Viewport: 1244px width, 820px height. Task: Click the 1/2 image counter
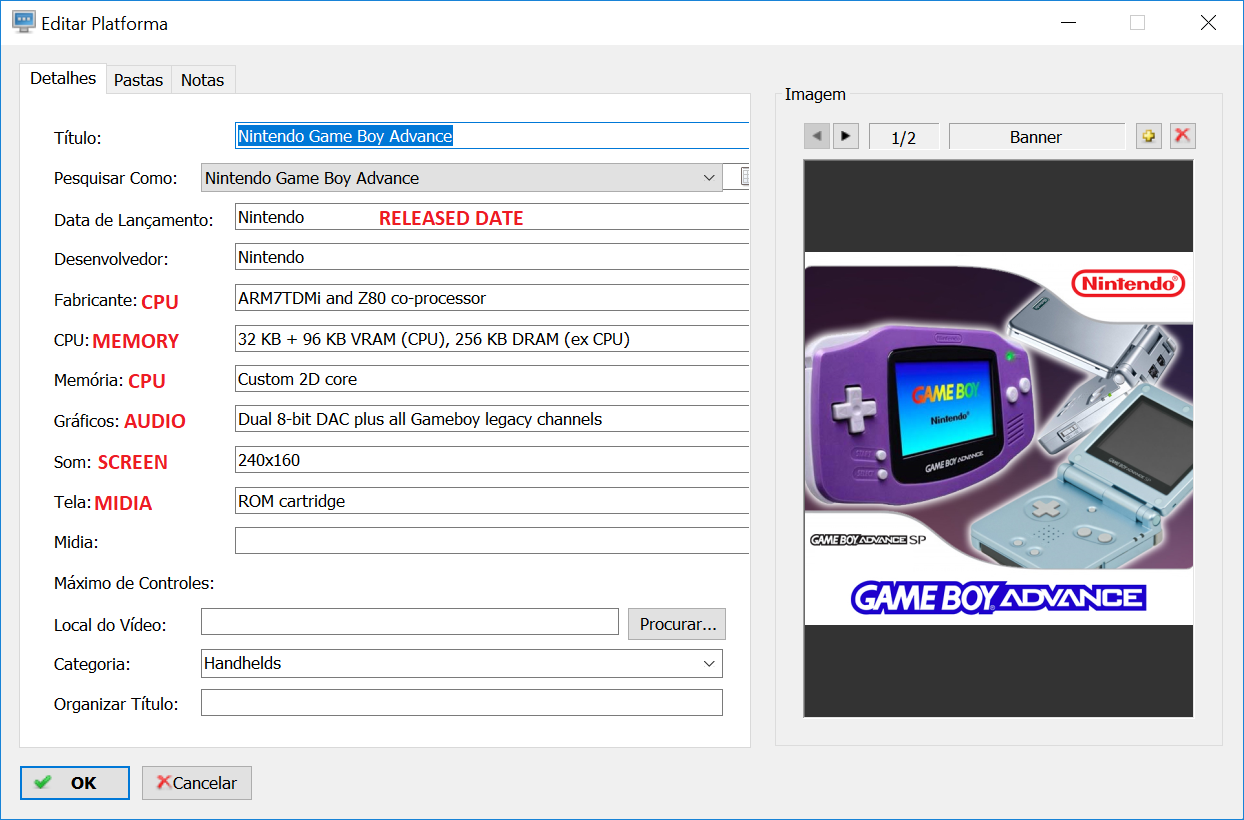[x=904, y=137]
